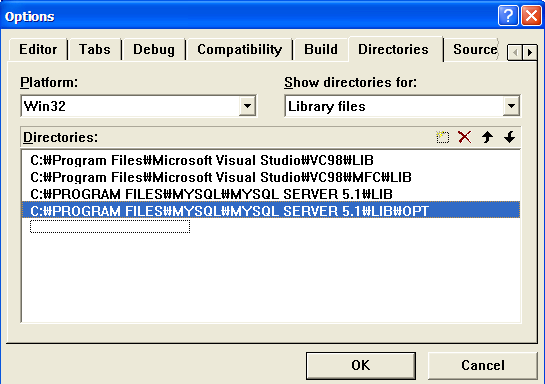Screen dimensions: 545x384
Task: Show tabs further left with arrow
Action: 515,52
